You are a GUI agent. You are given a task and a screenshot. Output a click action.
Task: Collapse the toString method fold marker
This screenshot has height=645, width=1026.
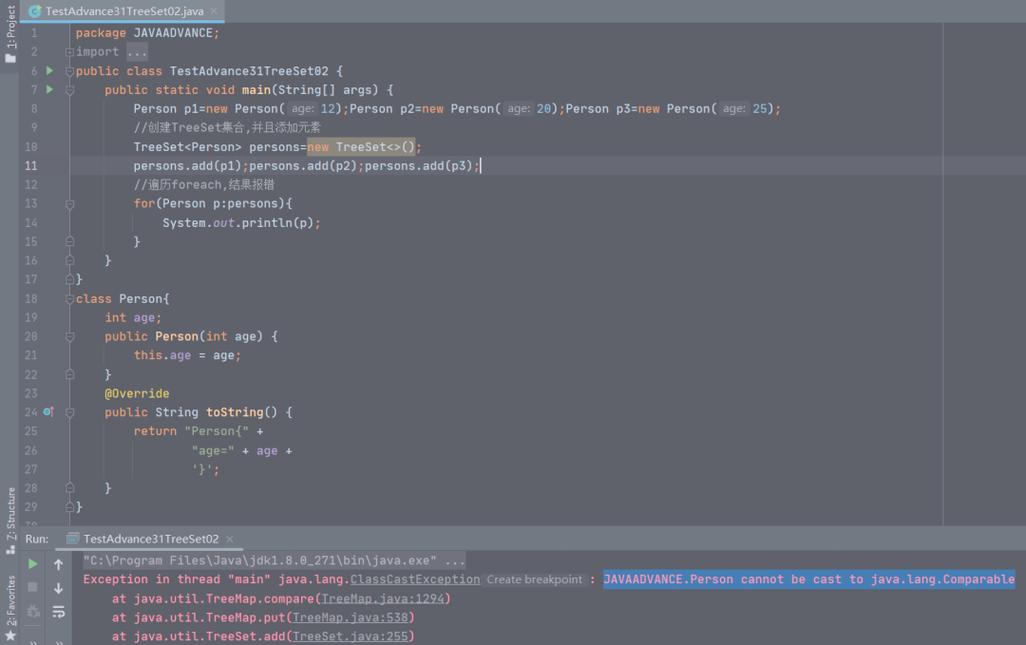69,413
